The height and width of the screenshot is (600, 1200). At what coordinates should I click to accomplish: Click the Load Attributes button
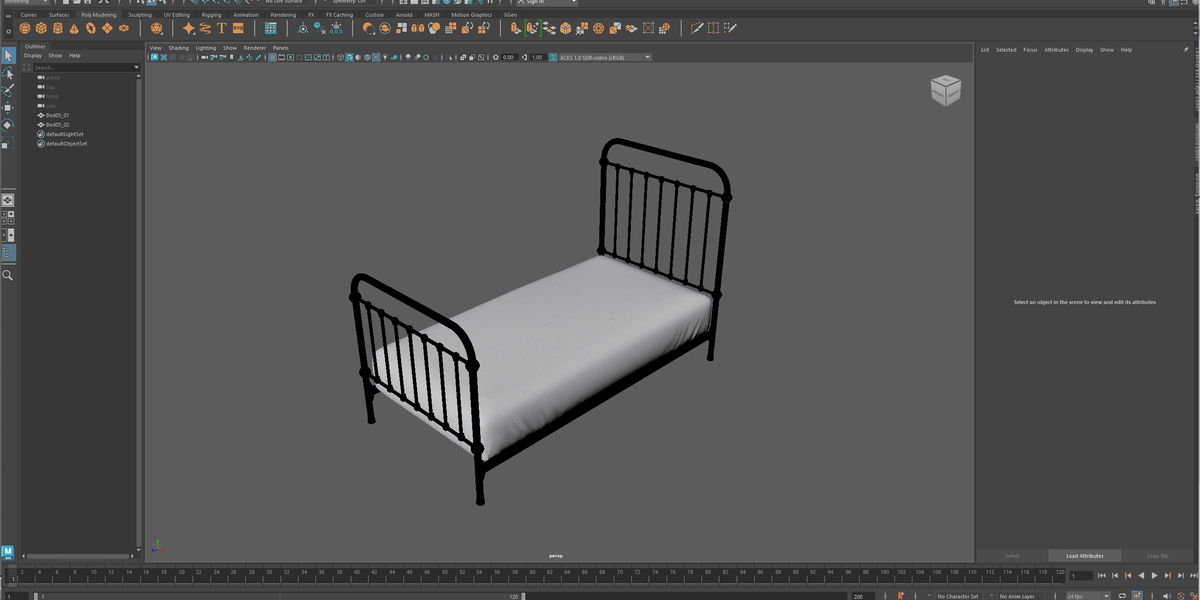[1085, 555]
